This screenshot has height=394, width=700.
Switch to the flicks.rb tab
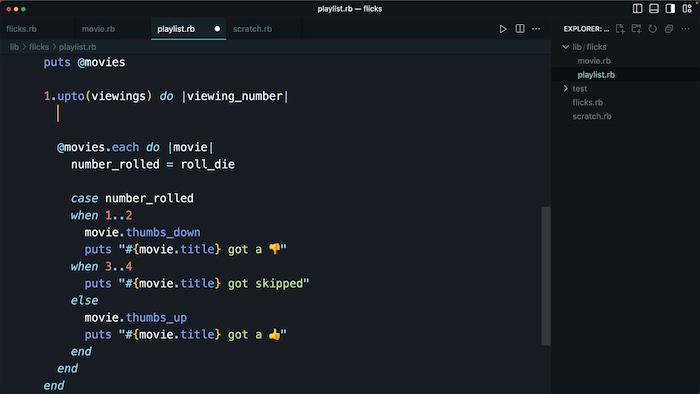[21, 29]
